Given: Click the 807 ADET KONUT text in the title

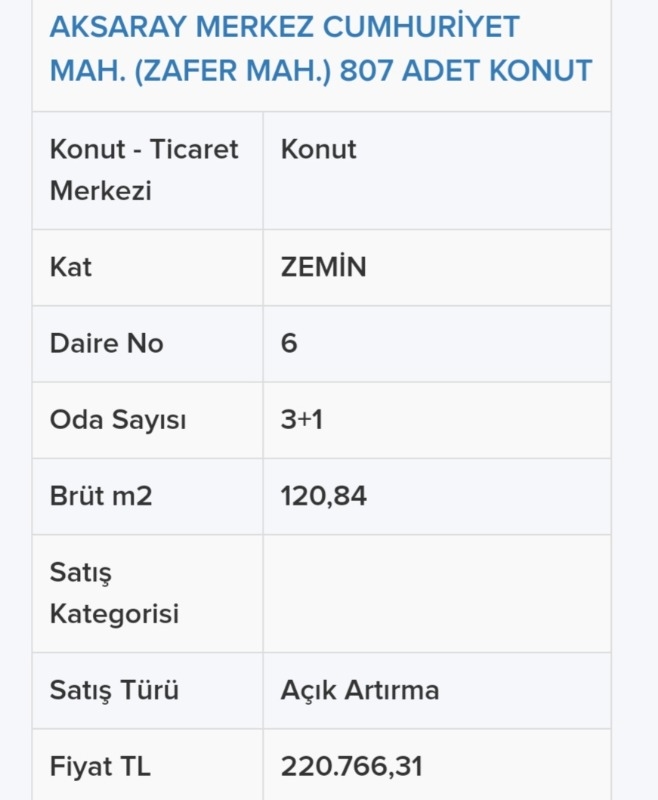Looking at the screenshot, I should (x=466, y=70).
